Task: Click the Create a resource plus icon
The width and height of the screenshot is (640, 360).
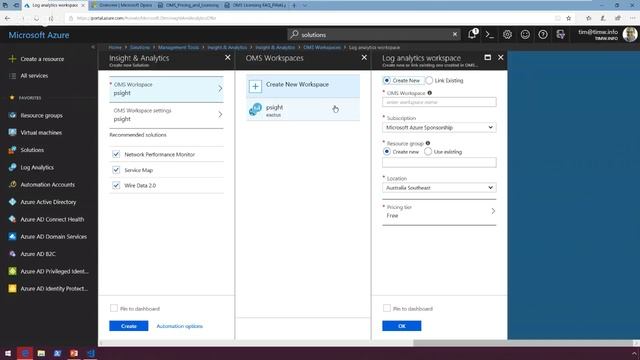Action: [12, 59]
